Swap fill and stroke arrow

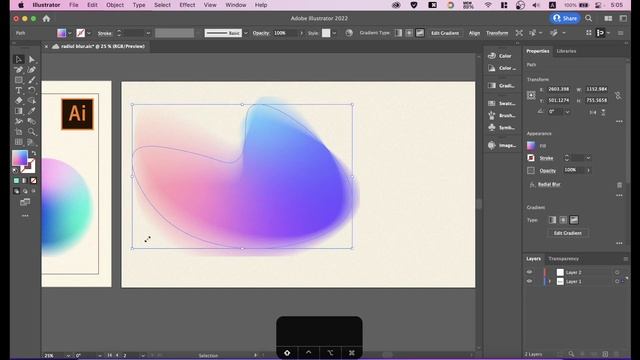34,153
